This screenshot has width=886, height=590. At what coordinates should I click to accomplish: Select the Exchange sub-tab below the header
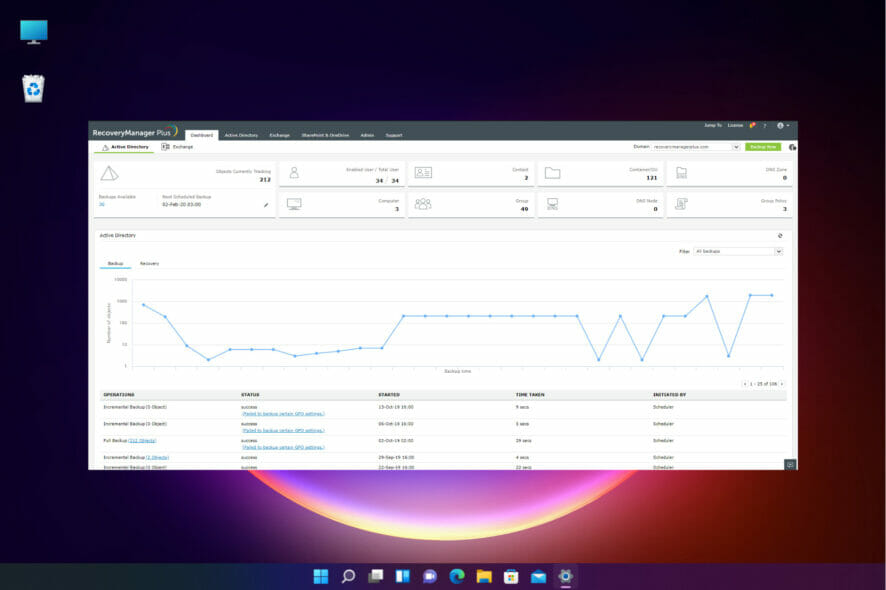pyautogui.click(x=177, y=147)
